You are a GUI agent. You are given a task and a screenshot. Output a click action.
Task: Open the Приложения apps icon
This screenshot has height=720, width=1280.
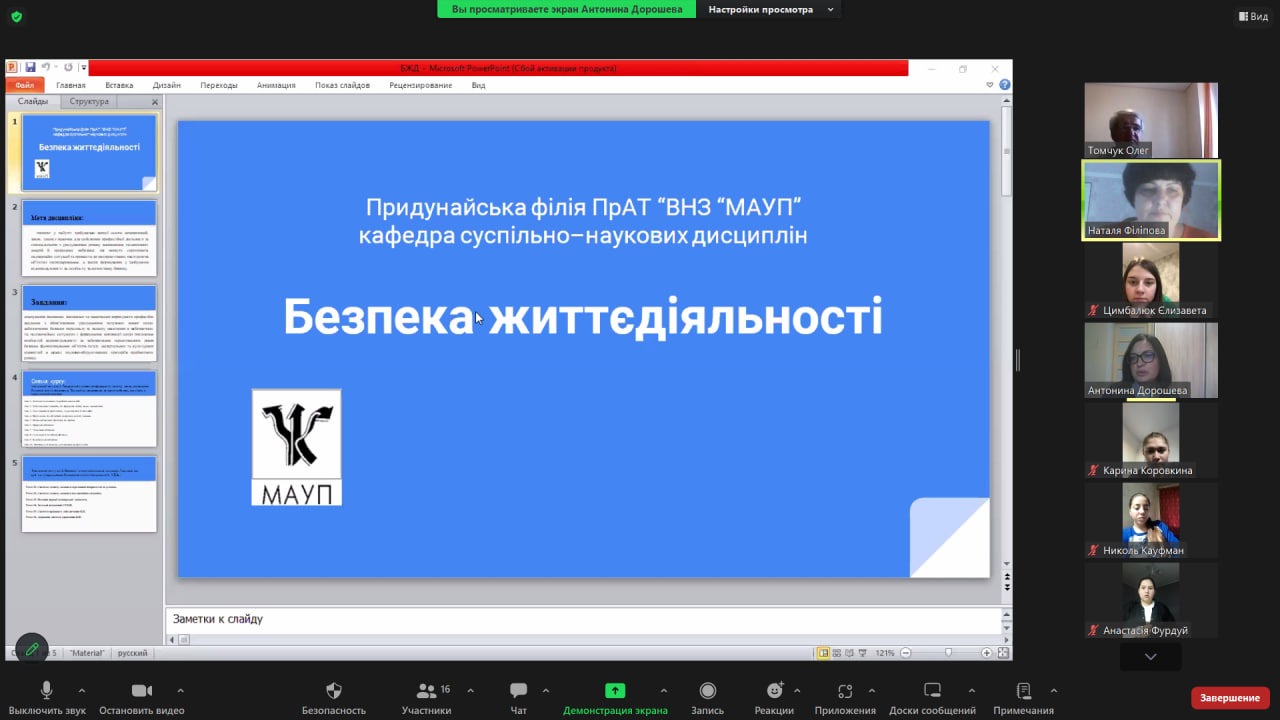(845, 691)
